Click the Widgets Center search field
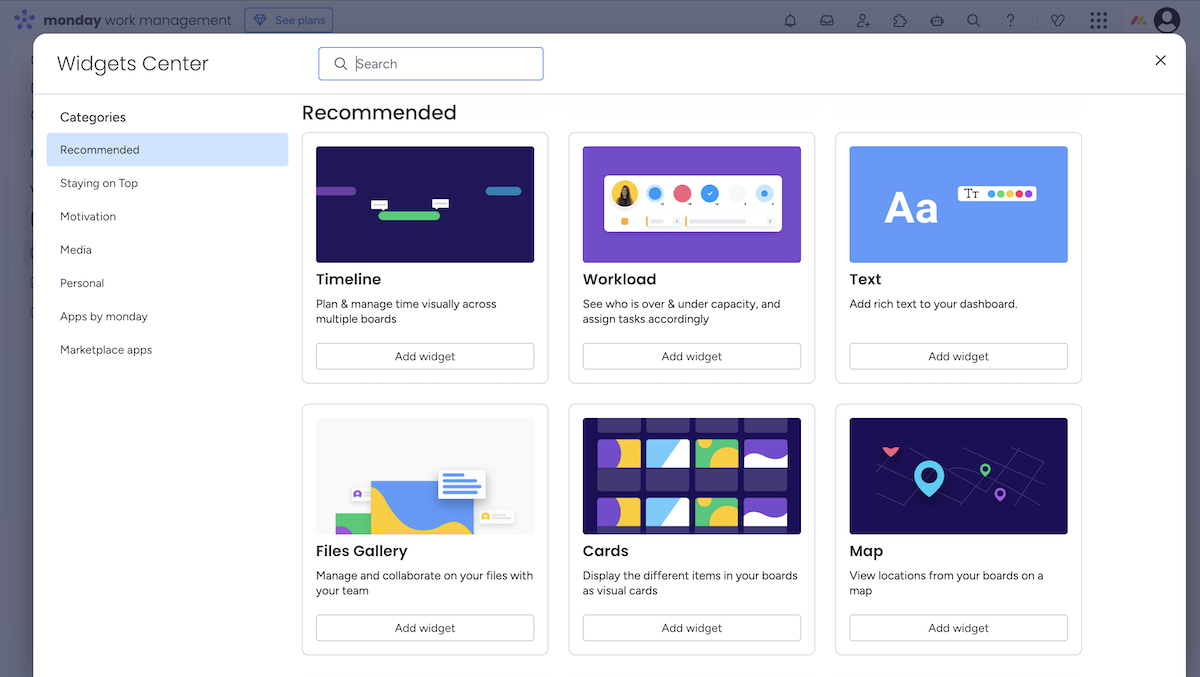1200x677 pixels. pyautogui.click(x=431, y=63)
